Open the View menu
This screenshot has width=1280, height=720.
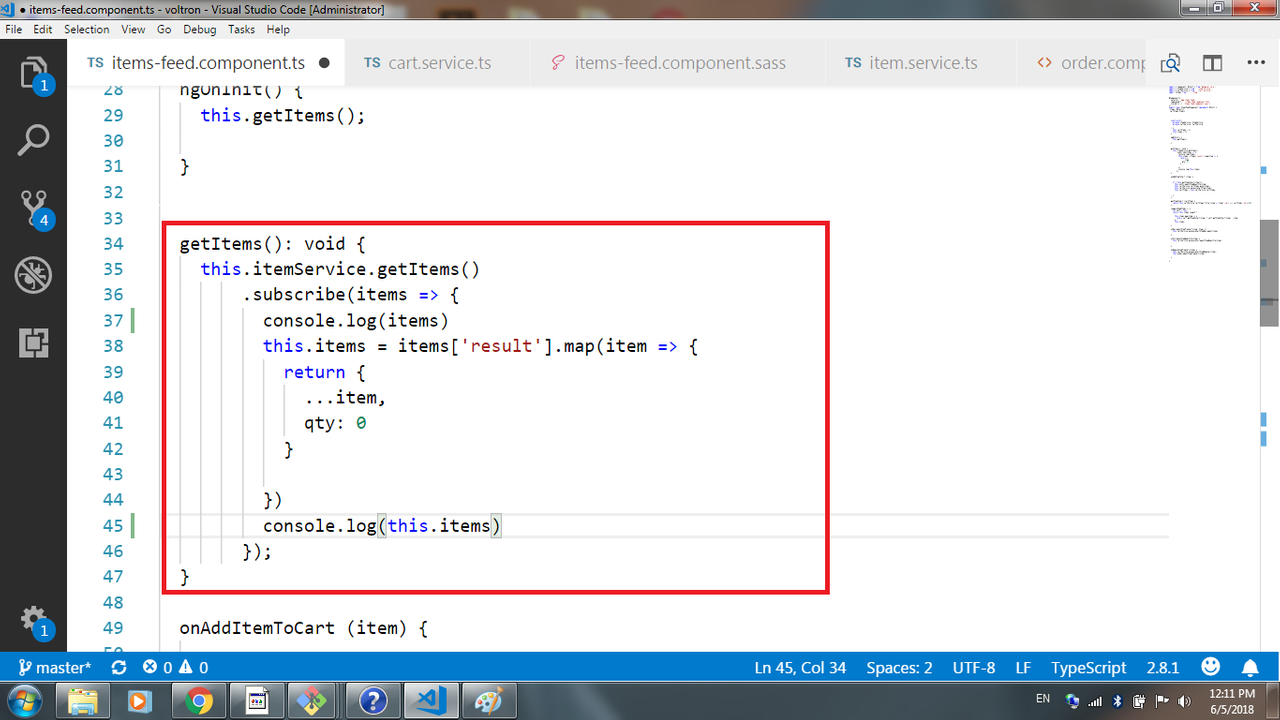133,30
